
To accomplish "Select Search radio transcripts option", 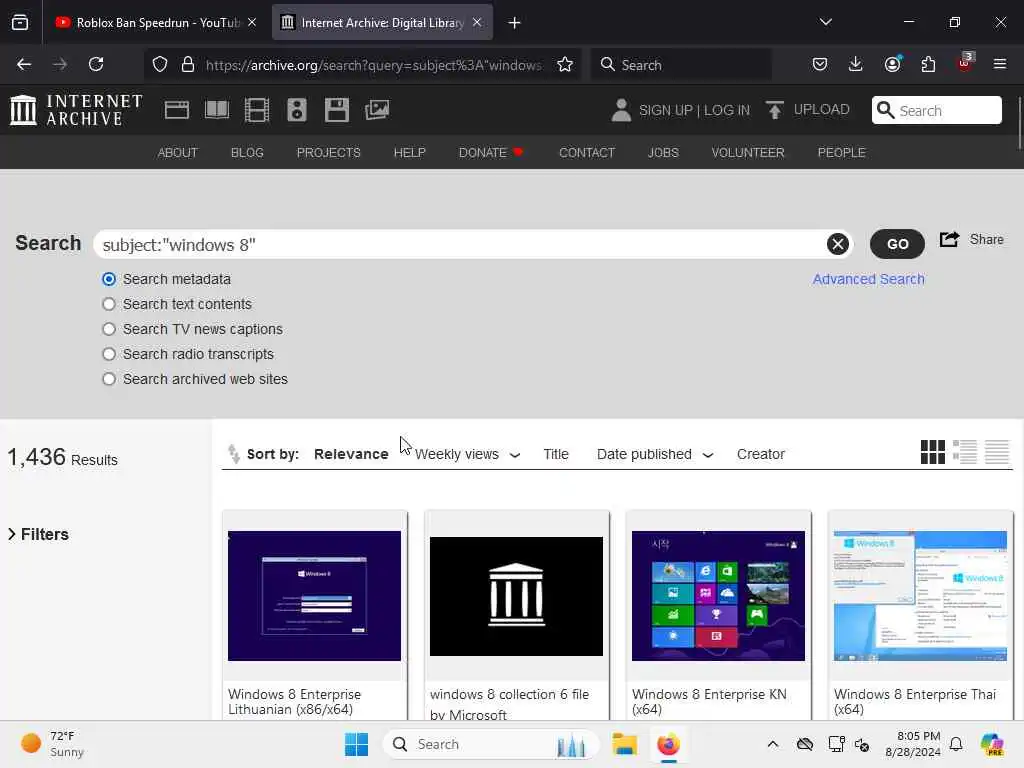I will point(109,354).
